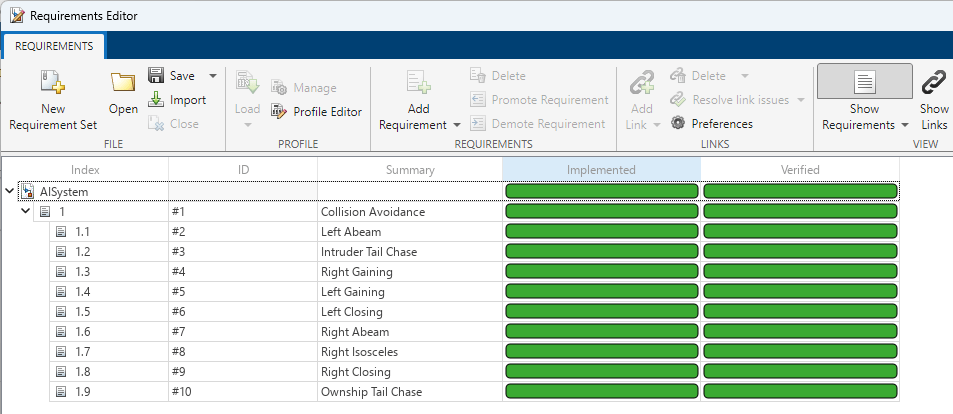Click the Verified column header
953x414 pixels.
pos(800,170)
